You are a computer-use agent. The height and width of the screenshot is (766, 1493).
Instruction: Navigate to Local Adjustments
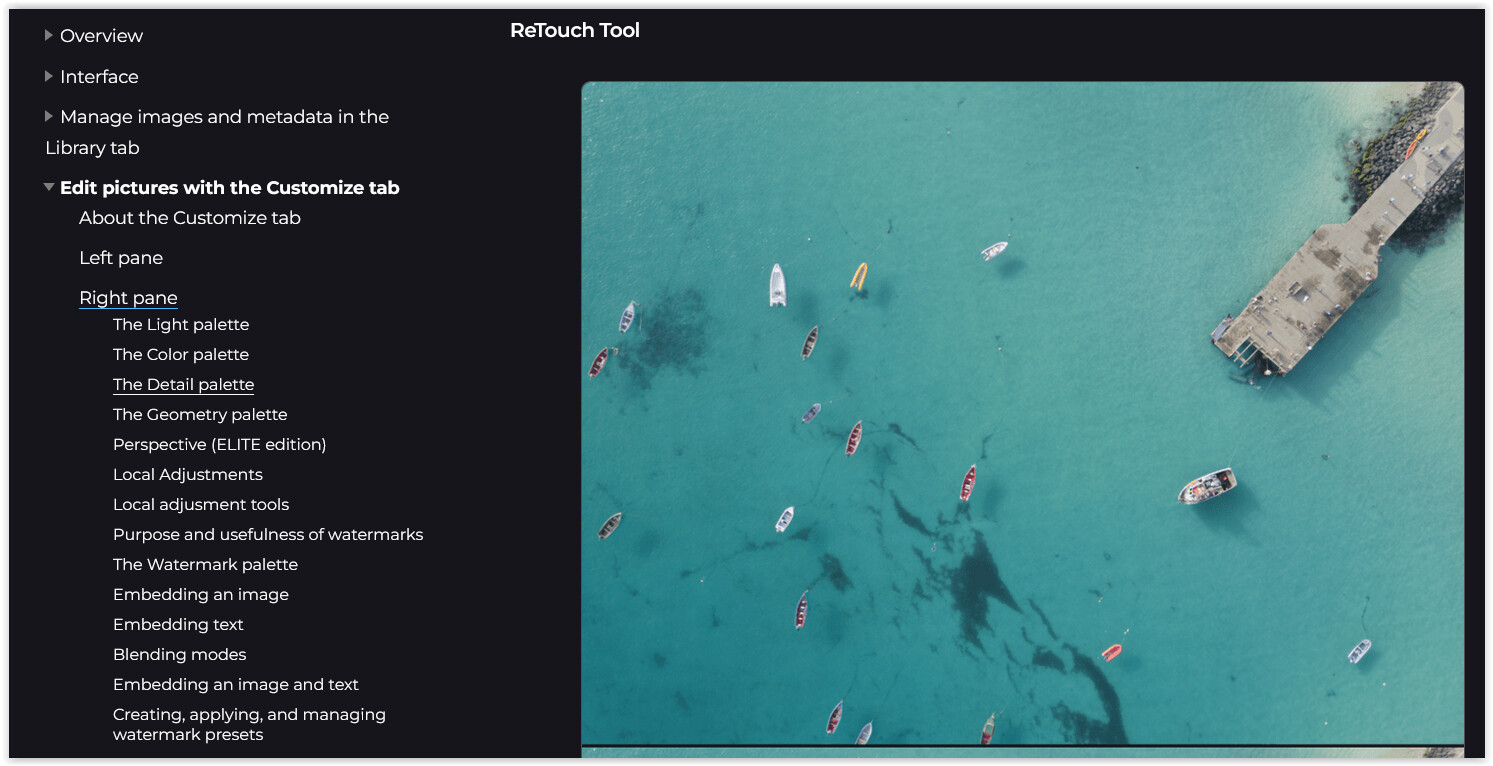click(188, 475)
